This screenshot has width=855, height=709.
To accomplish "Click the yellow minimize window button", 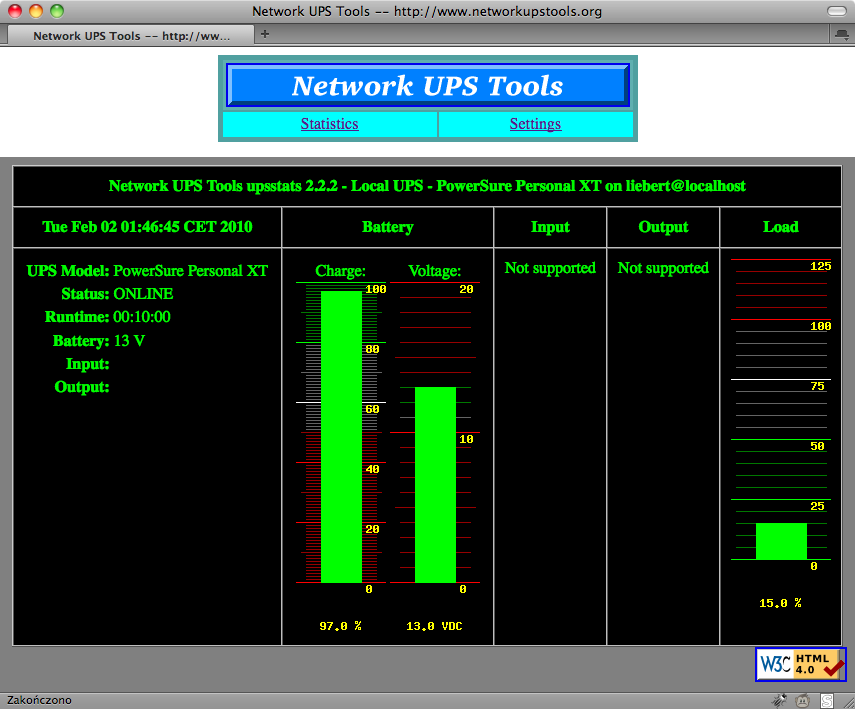I will tap(36, 11).
